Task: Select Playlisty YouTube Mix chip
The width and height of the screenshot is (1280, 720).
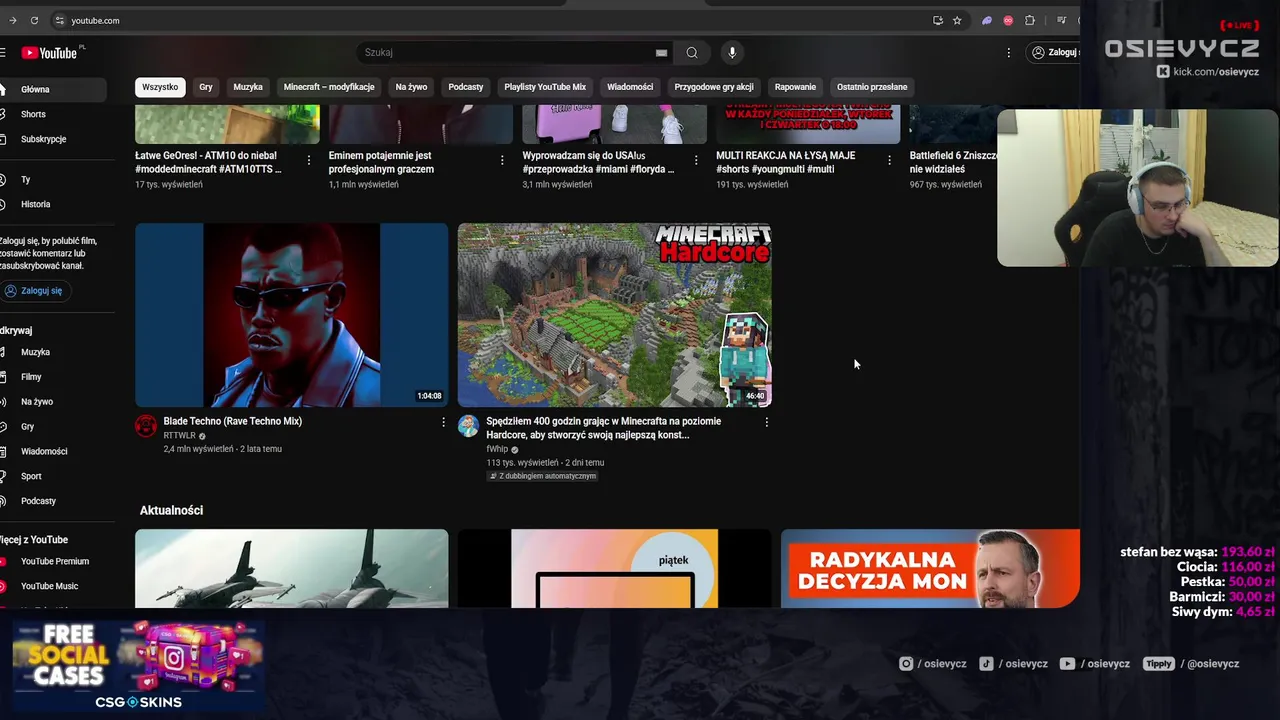Action: click(x=545, y=87)
